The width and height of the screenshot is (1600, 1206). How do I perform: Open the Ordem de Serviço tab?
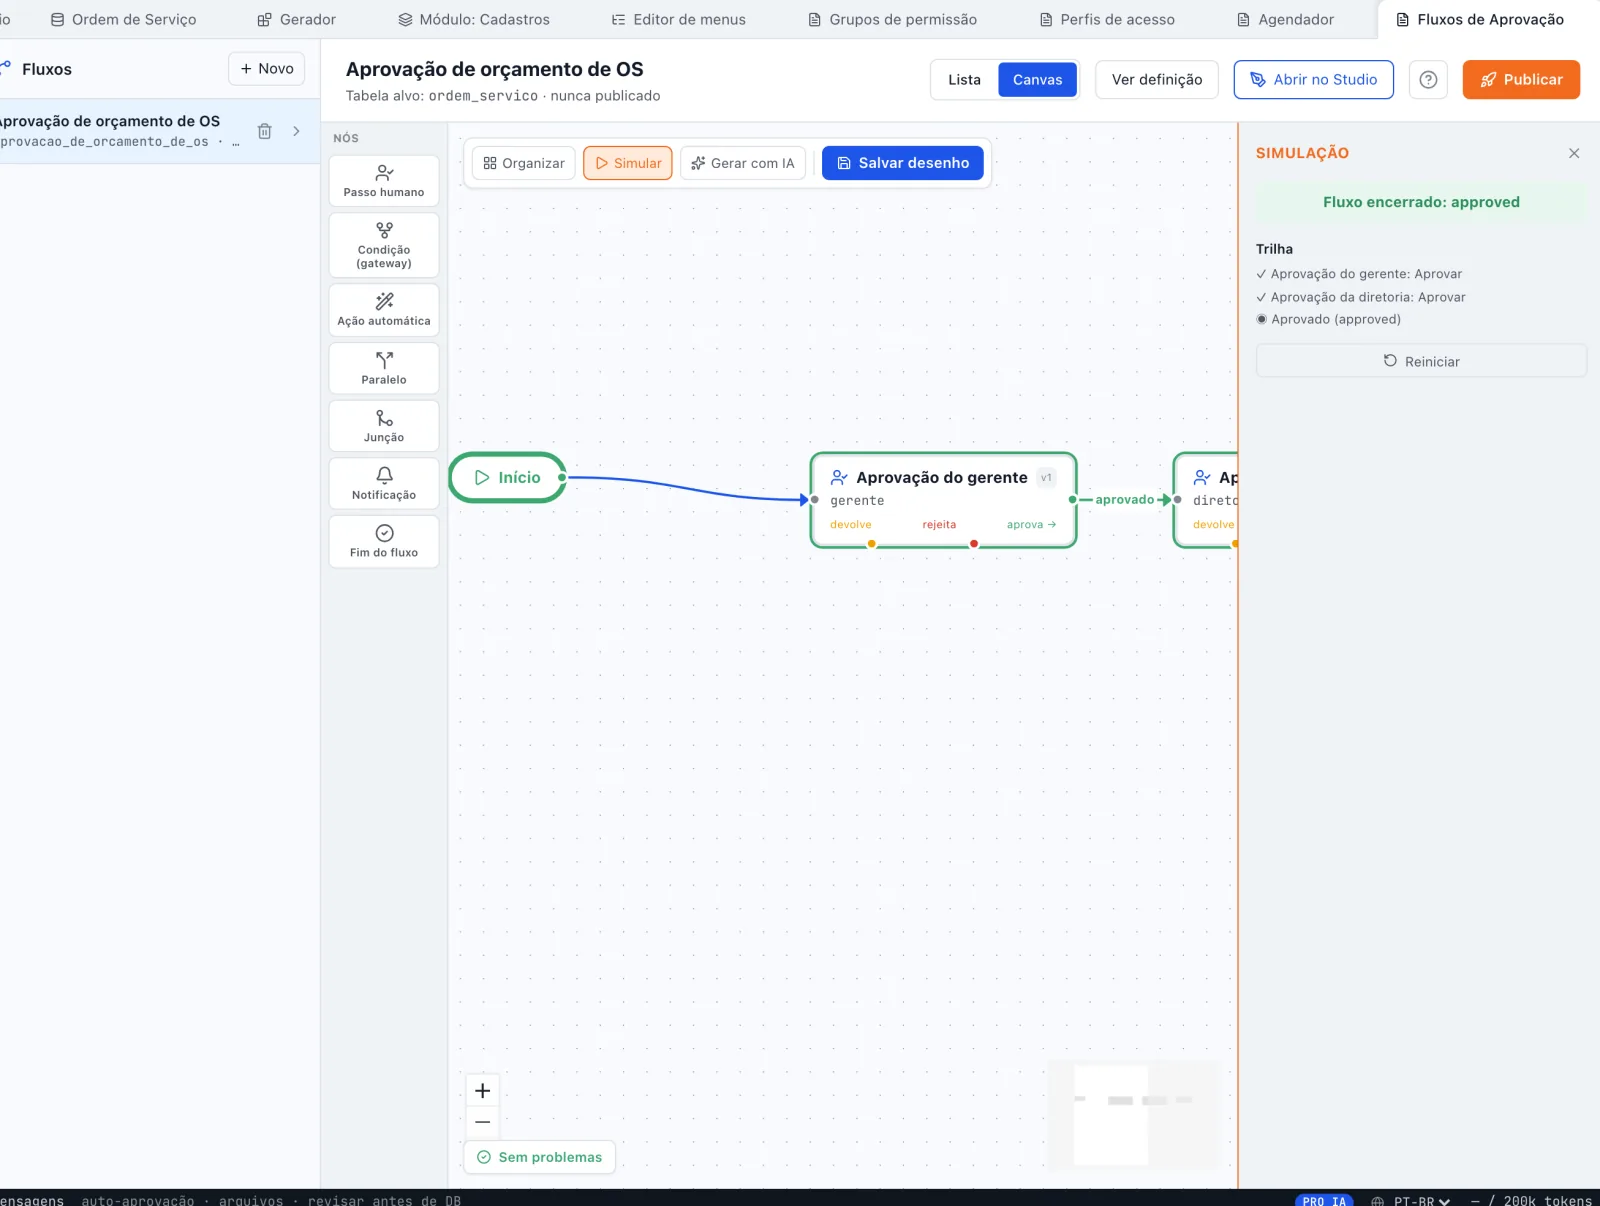click(x=124, y=19)
